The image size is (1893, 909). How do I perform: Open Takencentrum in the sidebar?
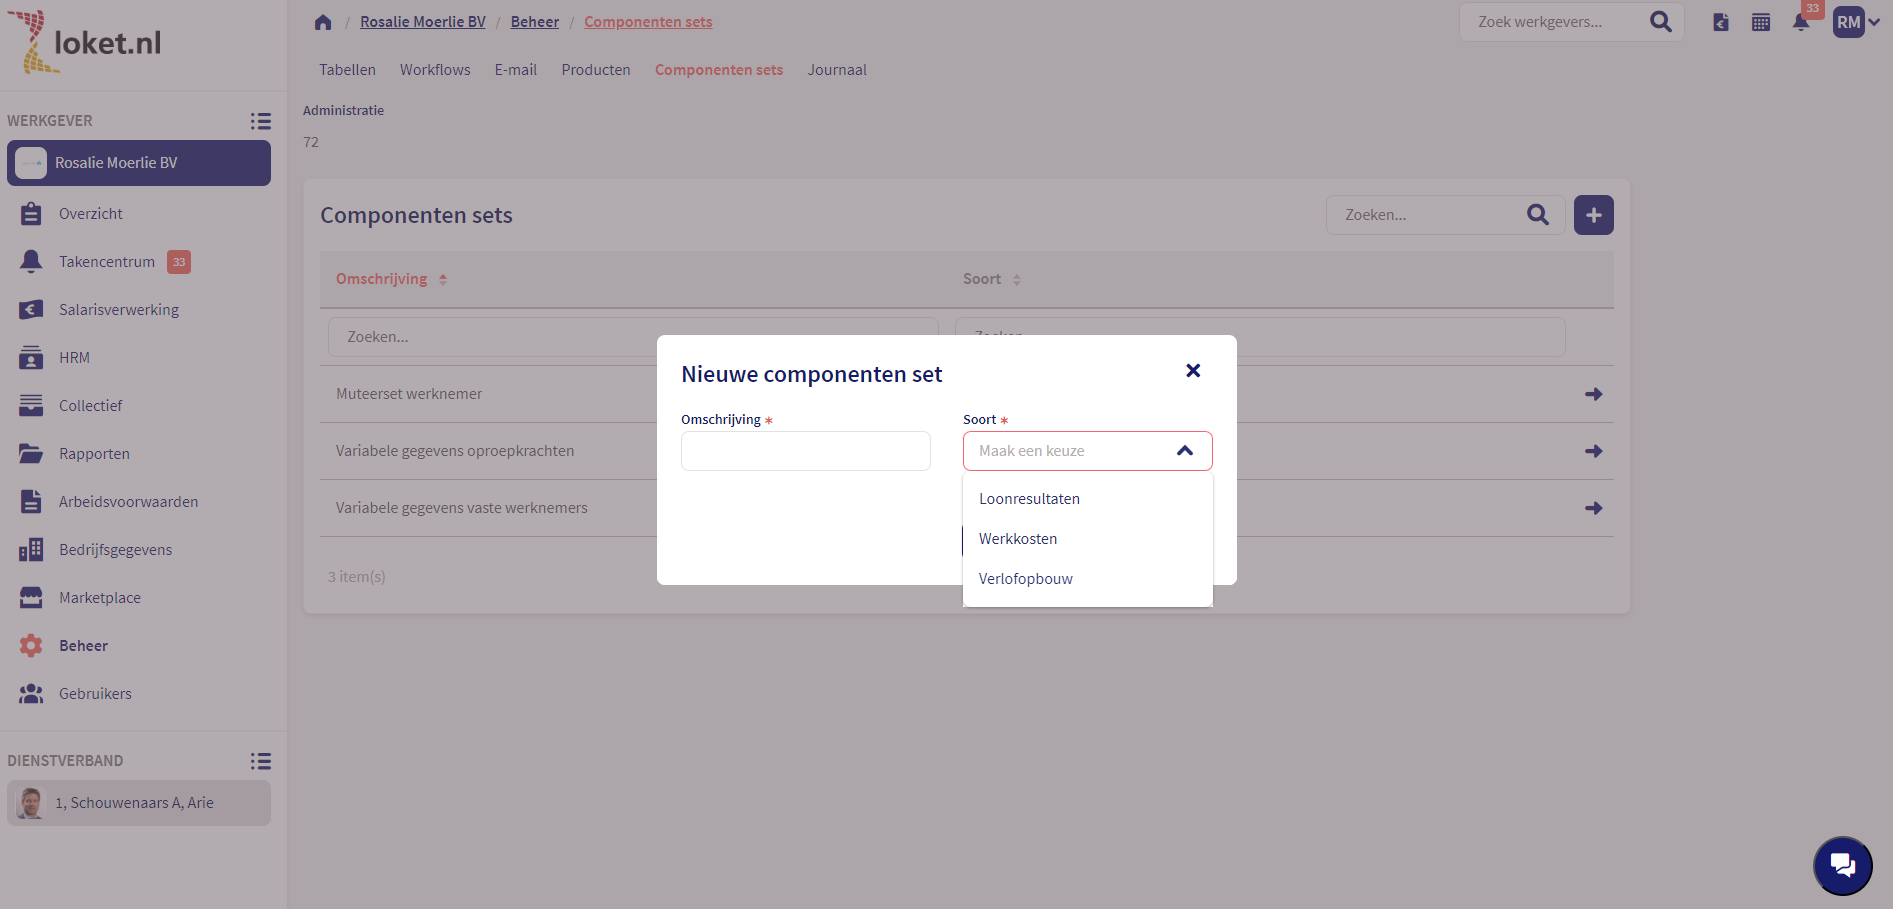coord(106,262)
